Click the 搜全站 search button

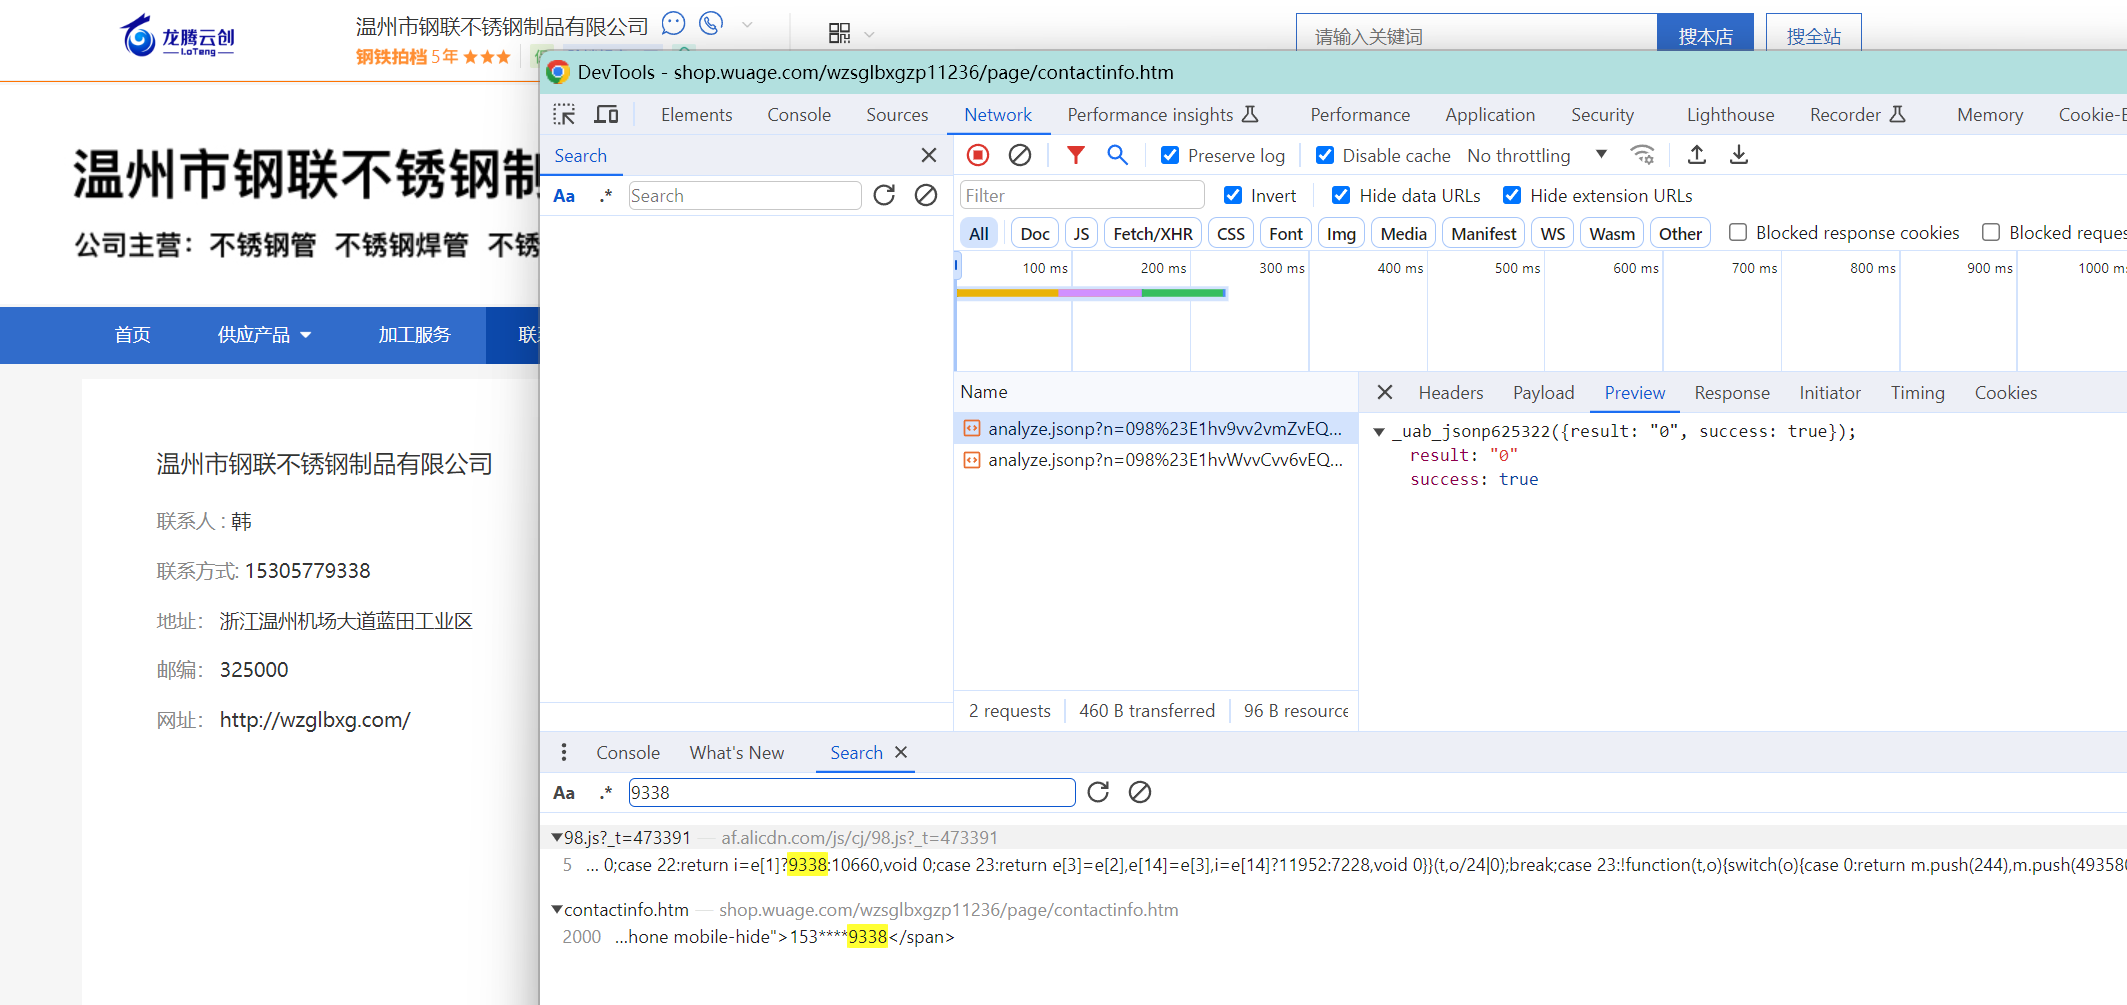[1814, 34]
